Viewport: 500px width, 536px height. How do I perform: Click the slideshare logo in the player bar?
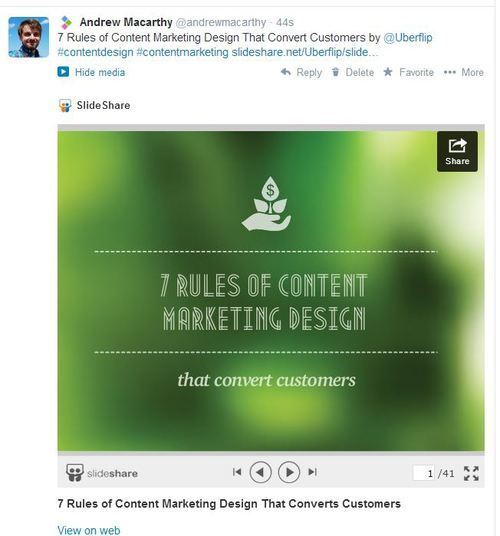tap(102, 473)
